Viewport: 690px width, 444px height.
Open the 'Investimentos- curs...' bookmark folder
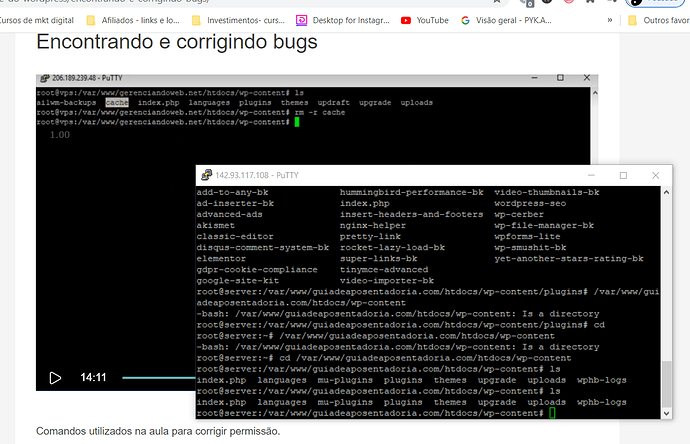[x=239, y=20]
